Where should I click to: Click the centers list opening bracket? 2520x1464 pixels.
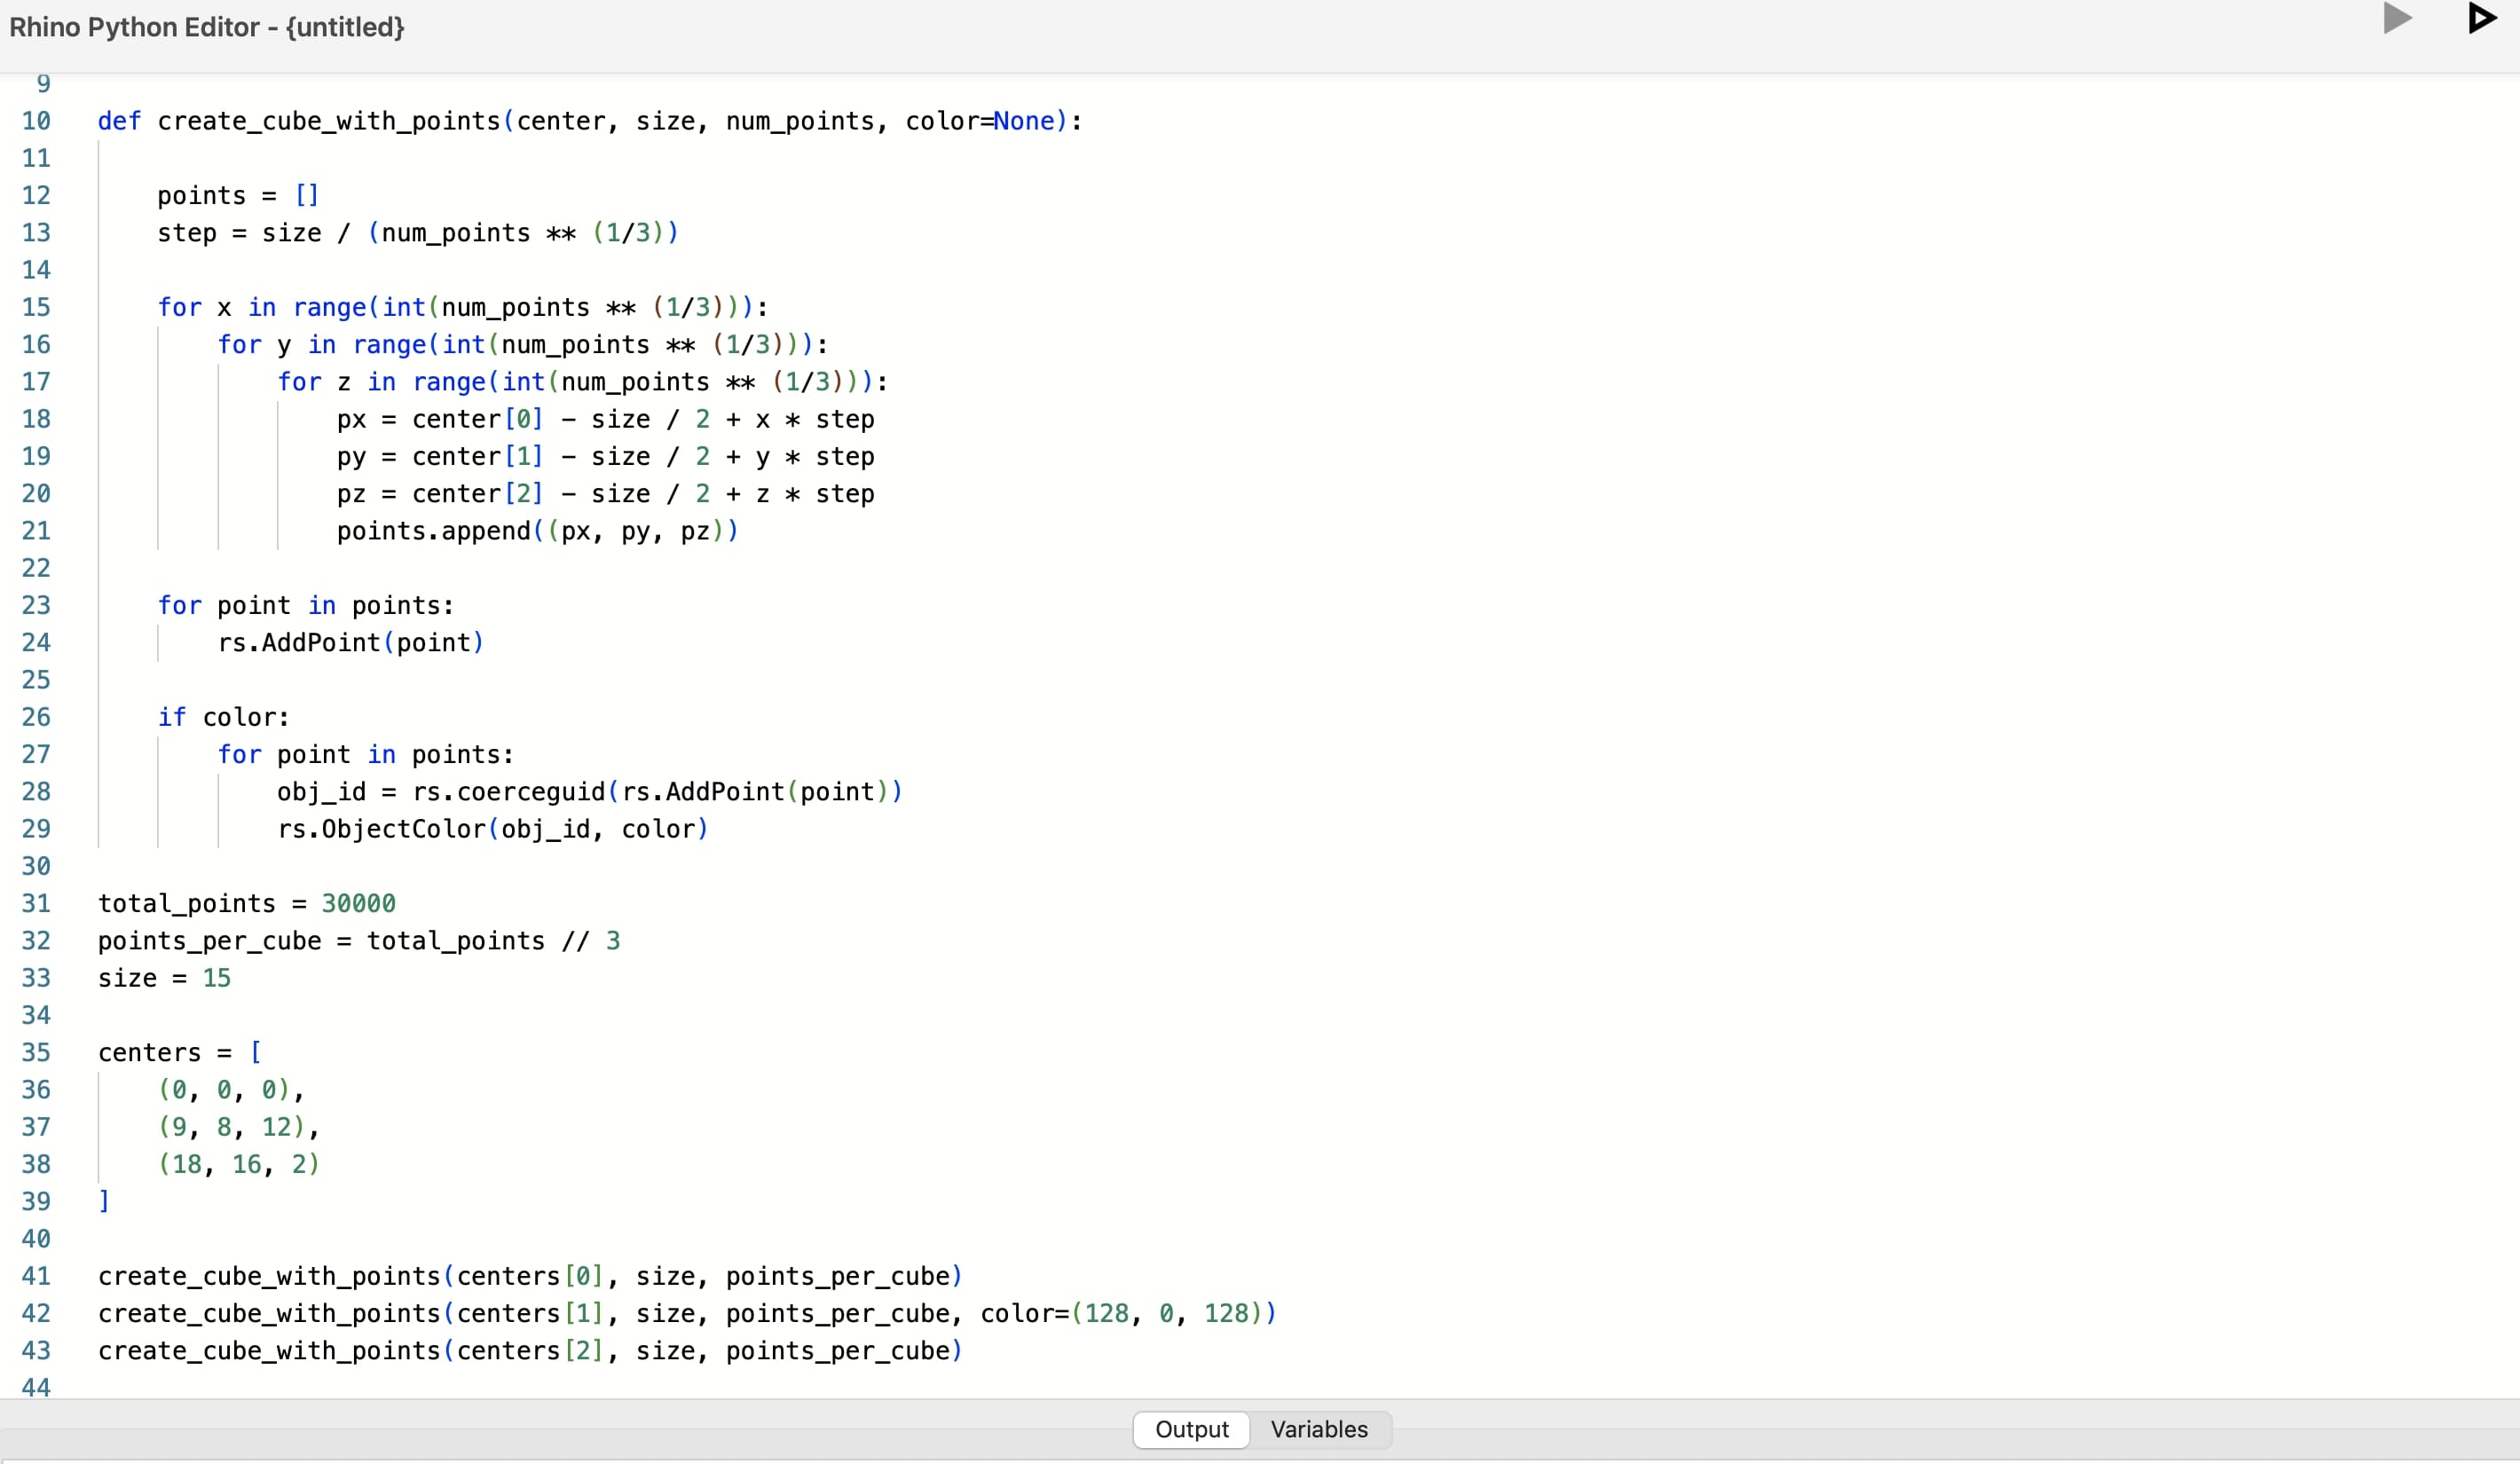256,1051
